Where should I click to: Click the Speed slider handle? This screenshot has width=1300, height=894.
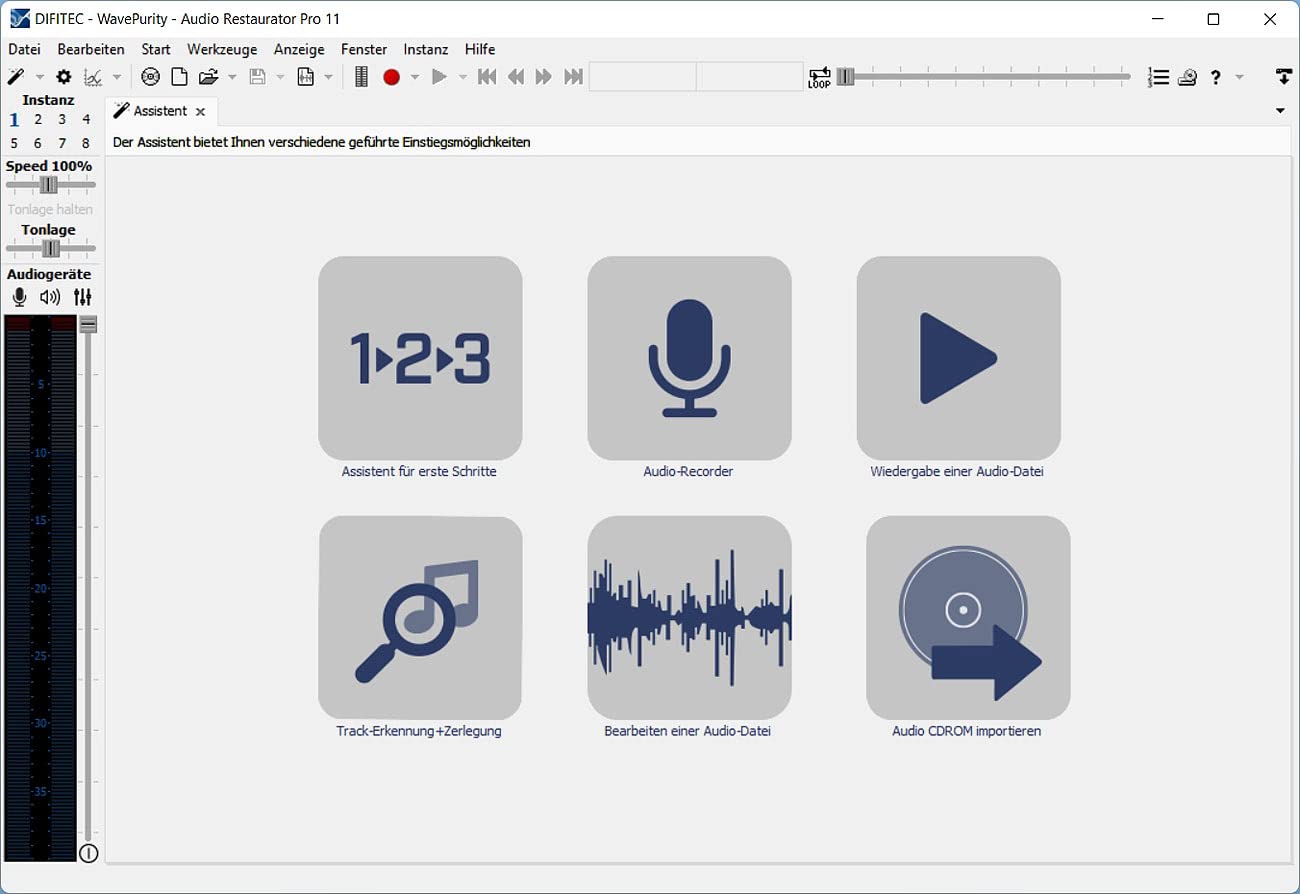pyautogui.click(x=48, y=185)
